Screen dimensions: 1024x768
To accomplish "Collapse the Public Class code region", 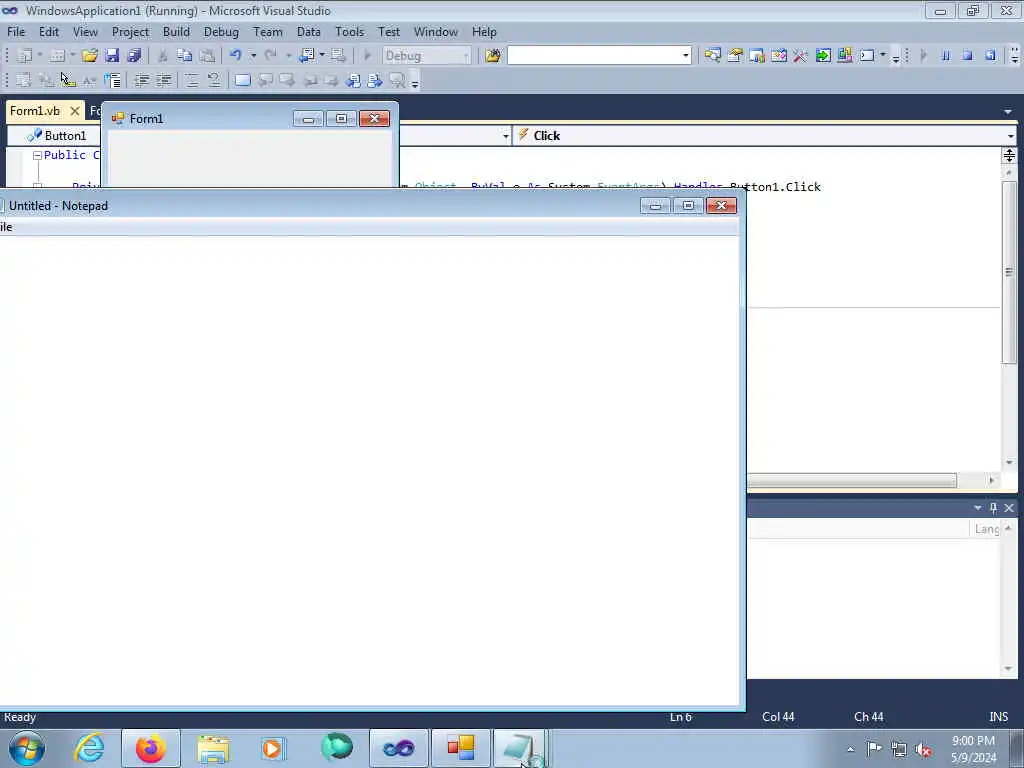I will 37,155.
